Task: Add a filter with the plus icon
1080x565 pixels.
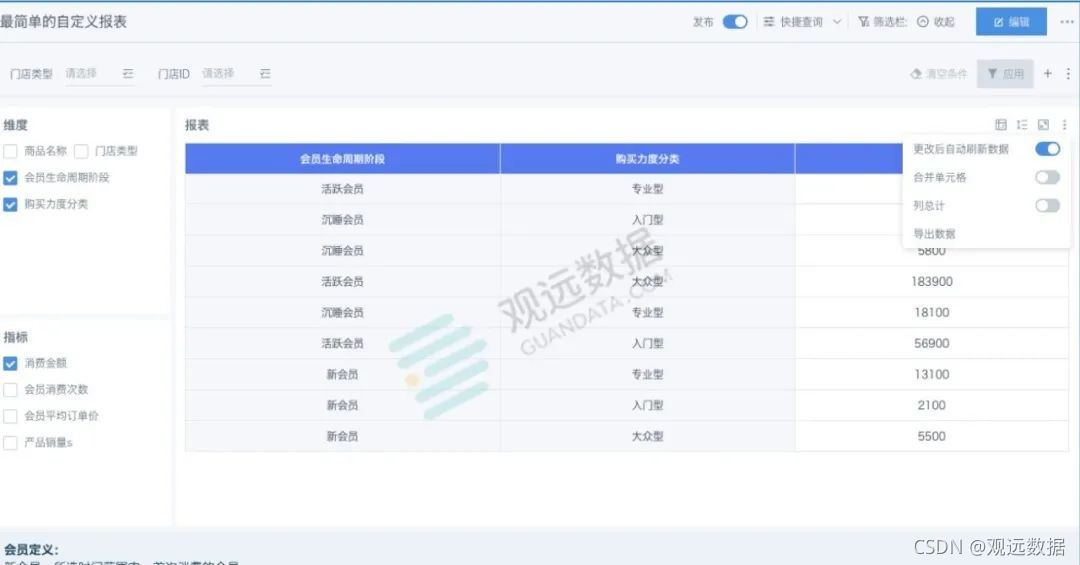Action: tap(1048, 74)
